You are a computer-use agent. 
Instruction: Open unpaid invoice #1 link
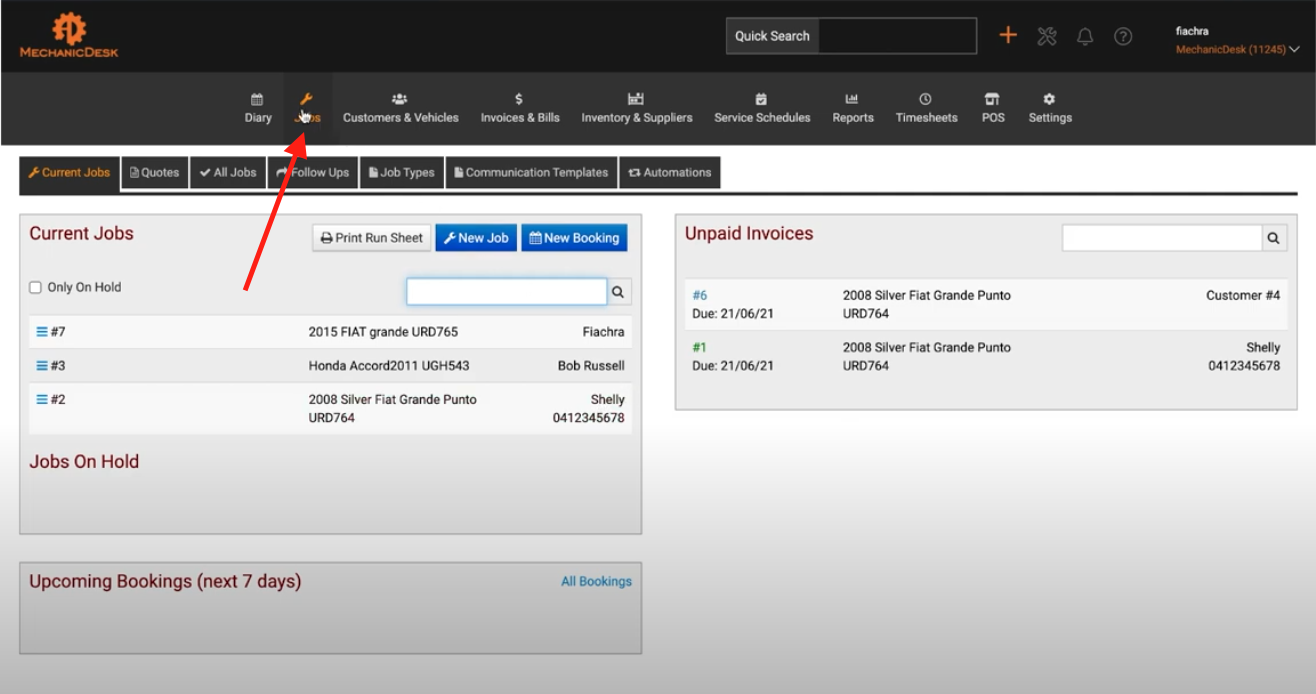click(x=700, y=348)
